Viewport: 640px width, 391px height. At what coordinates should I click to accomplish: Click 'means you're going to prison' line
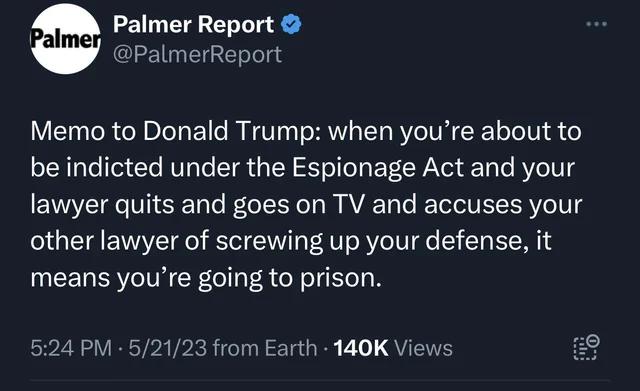tap(206, 278)
